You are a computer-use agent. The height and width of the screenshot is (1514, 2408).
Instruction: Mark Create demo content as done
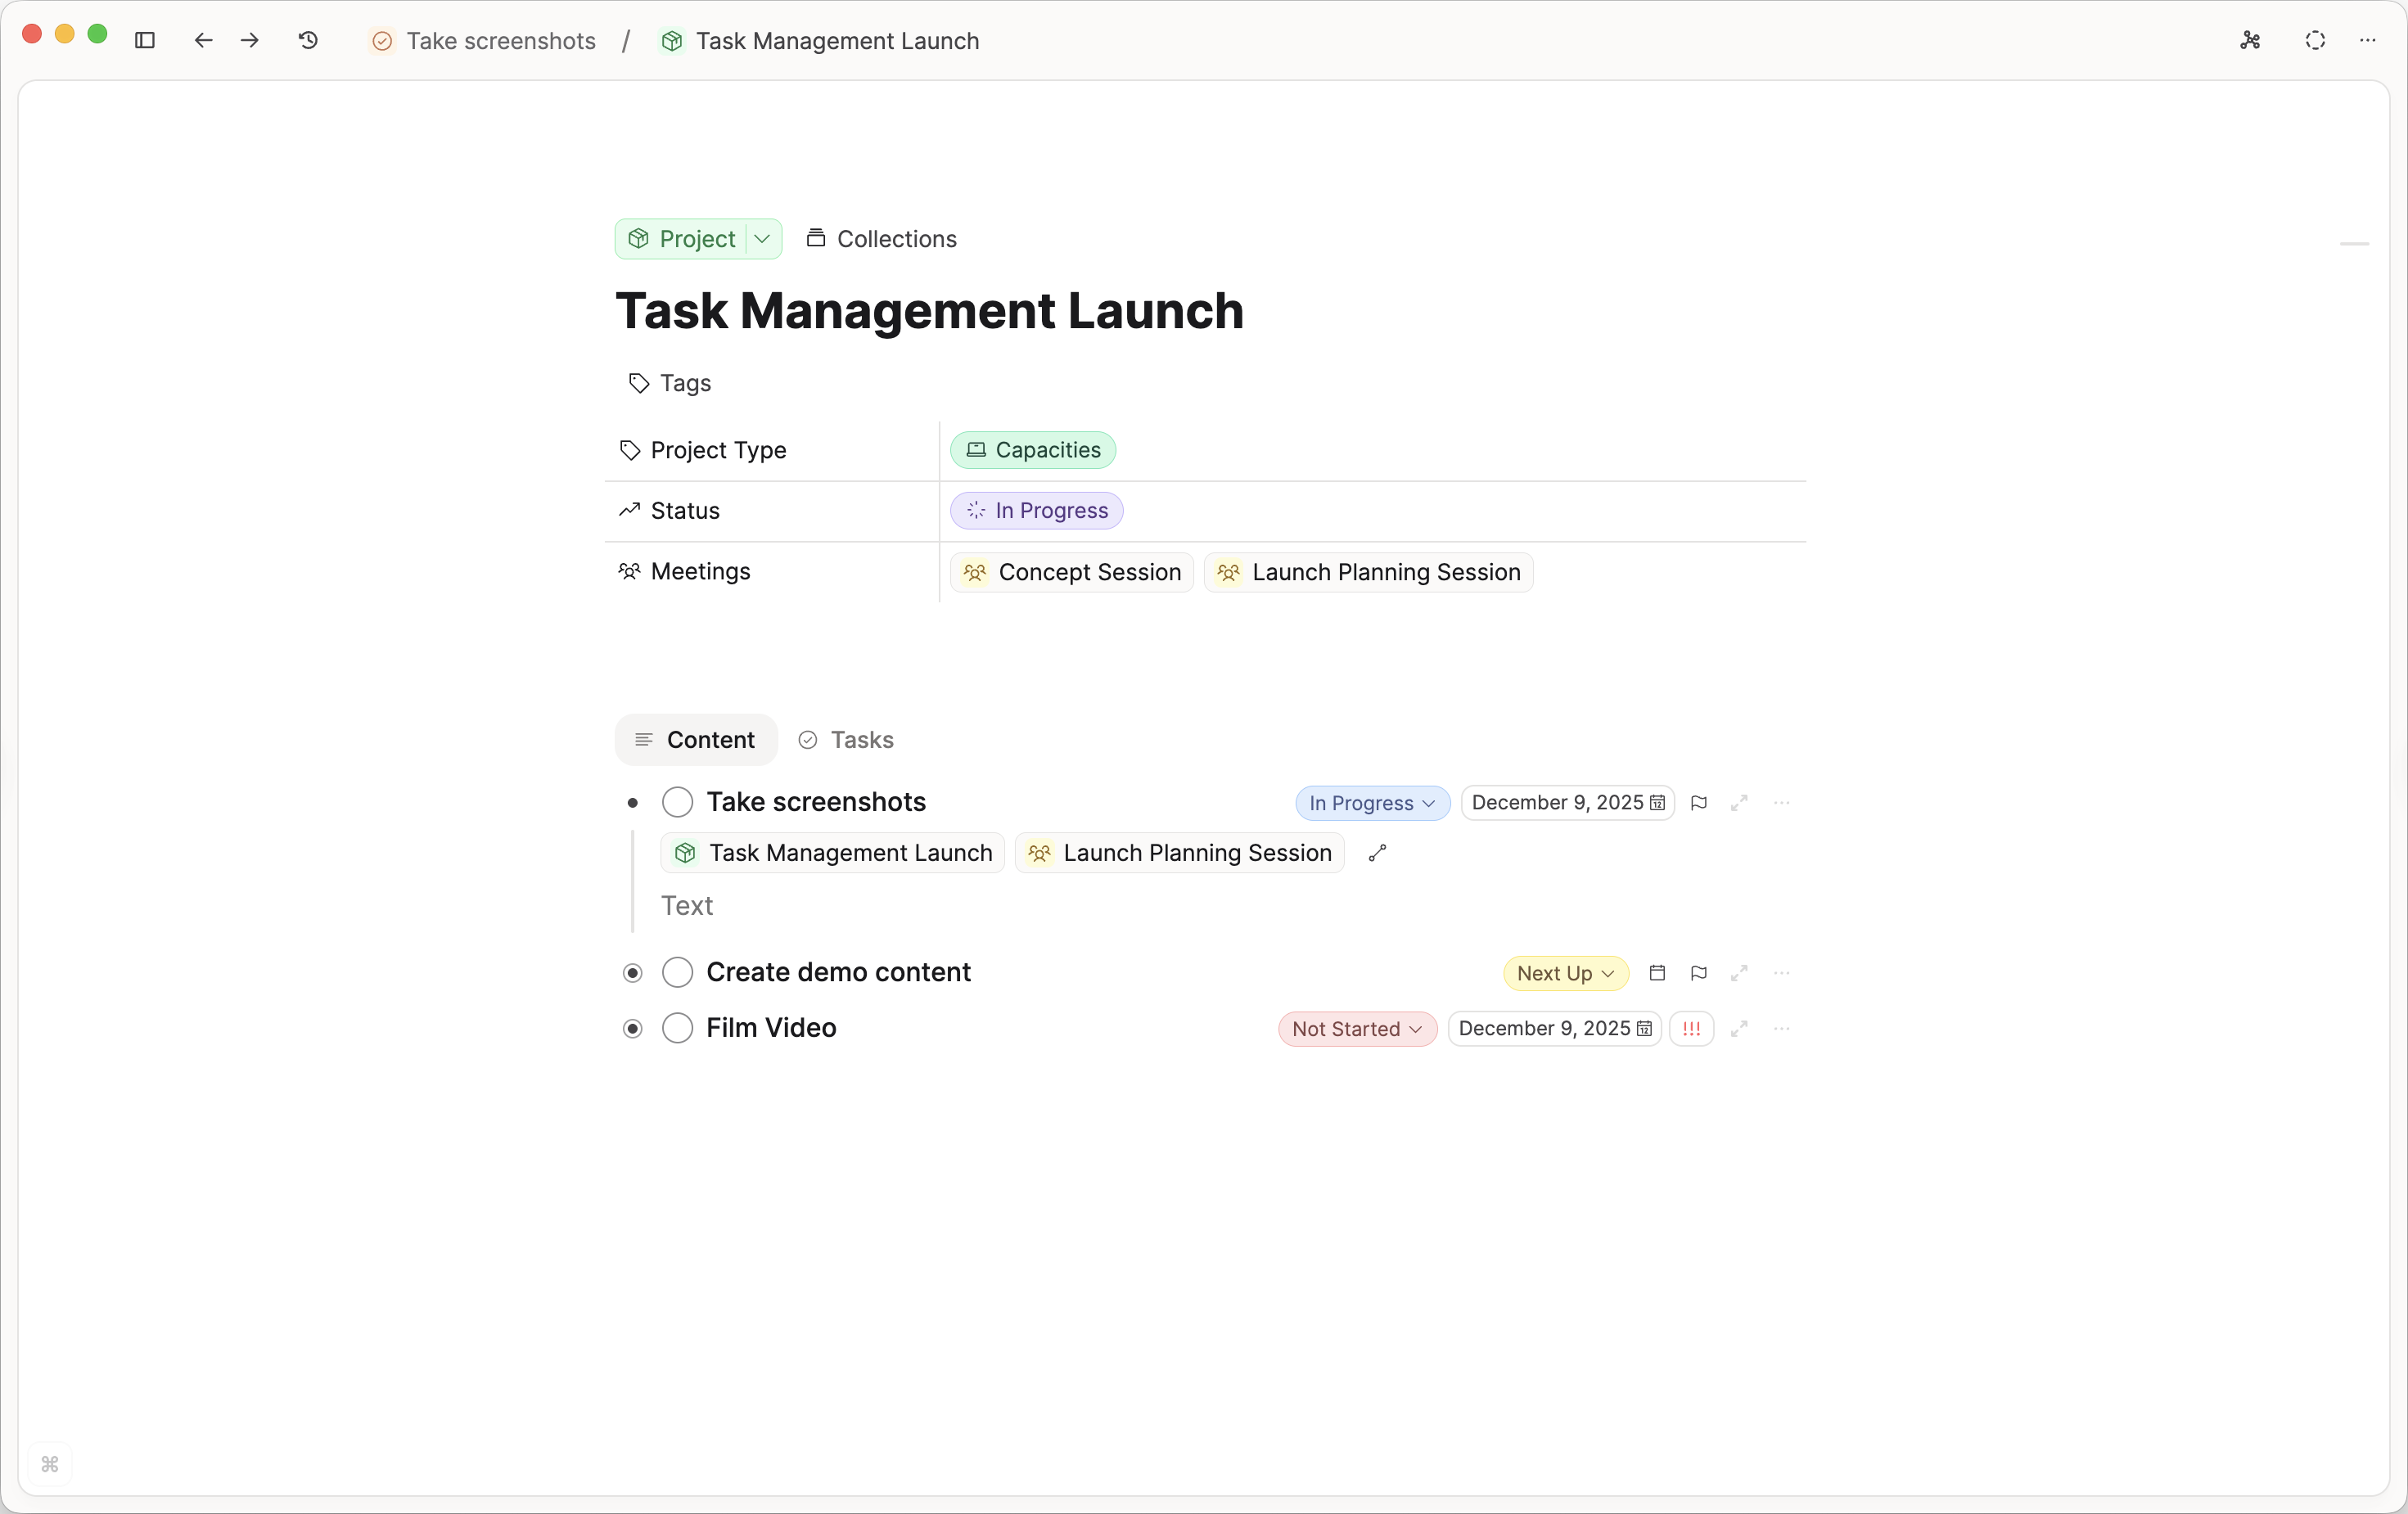pos(678,972)
